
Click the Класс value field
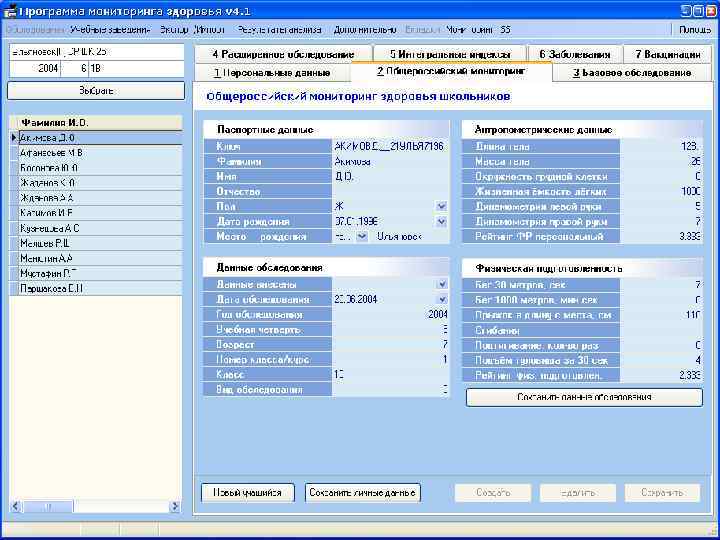(x=390, y=375)
